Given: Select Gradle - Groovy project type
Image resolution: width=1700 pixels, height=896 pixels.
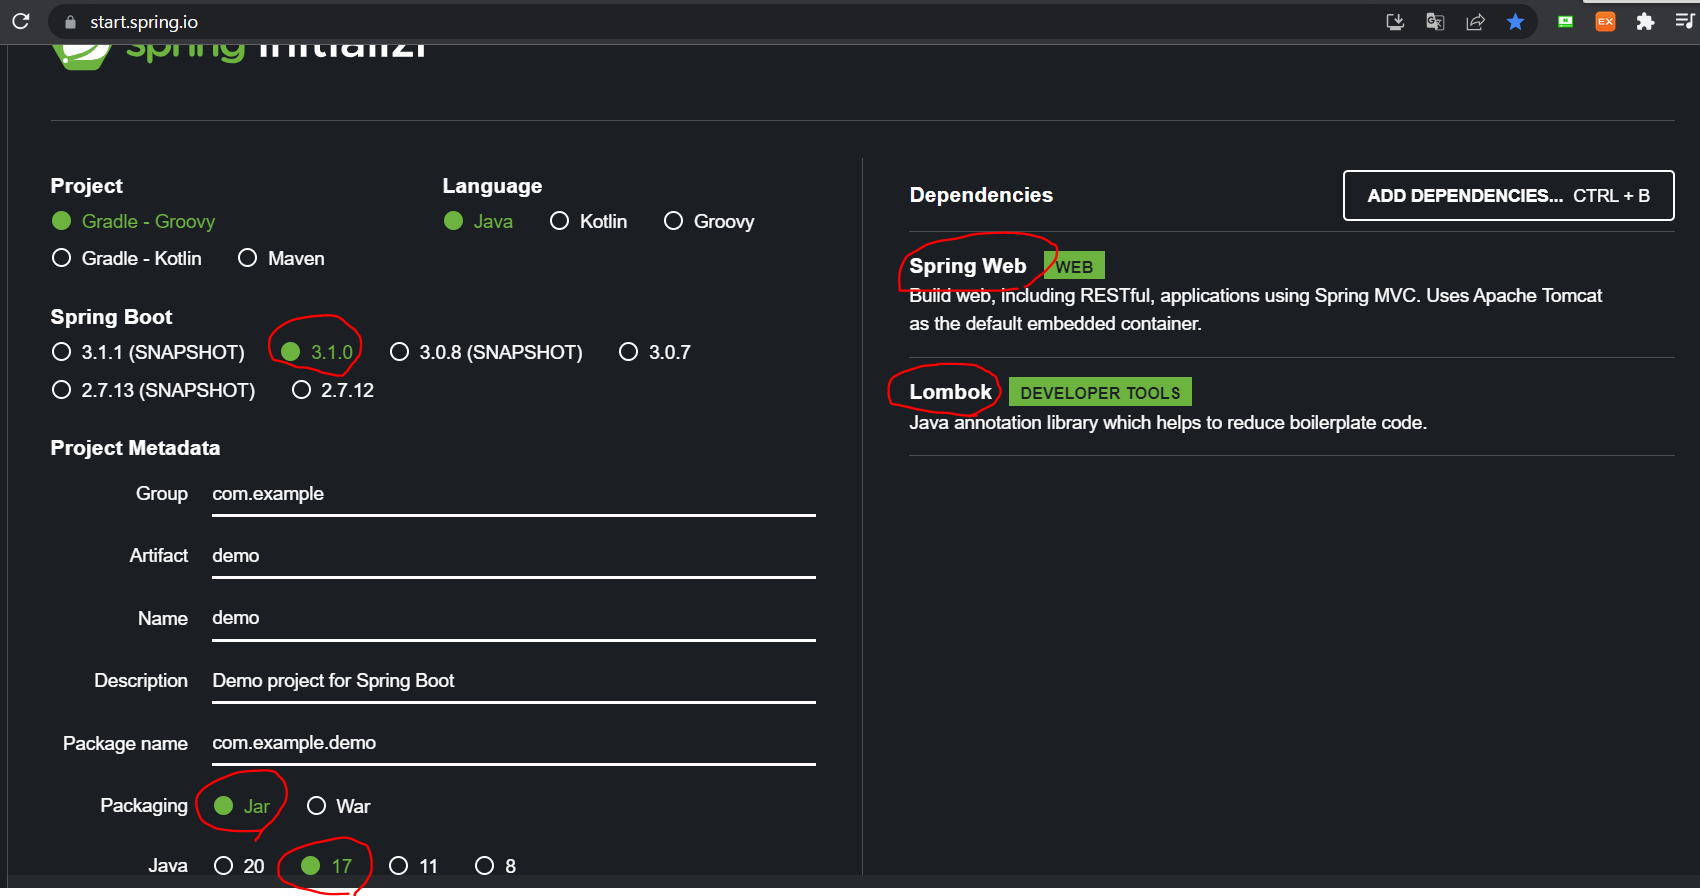Looking at the screenshot, I should click(133, 221).
